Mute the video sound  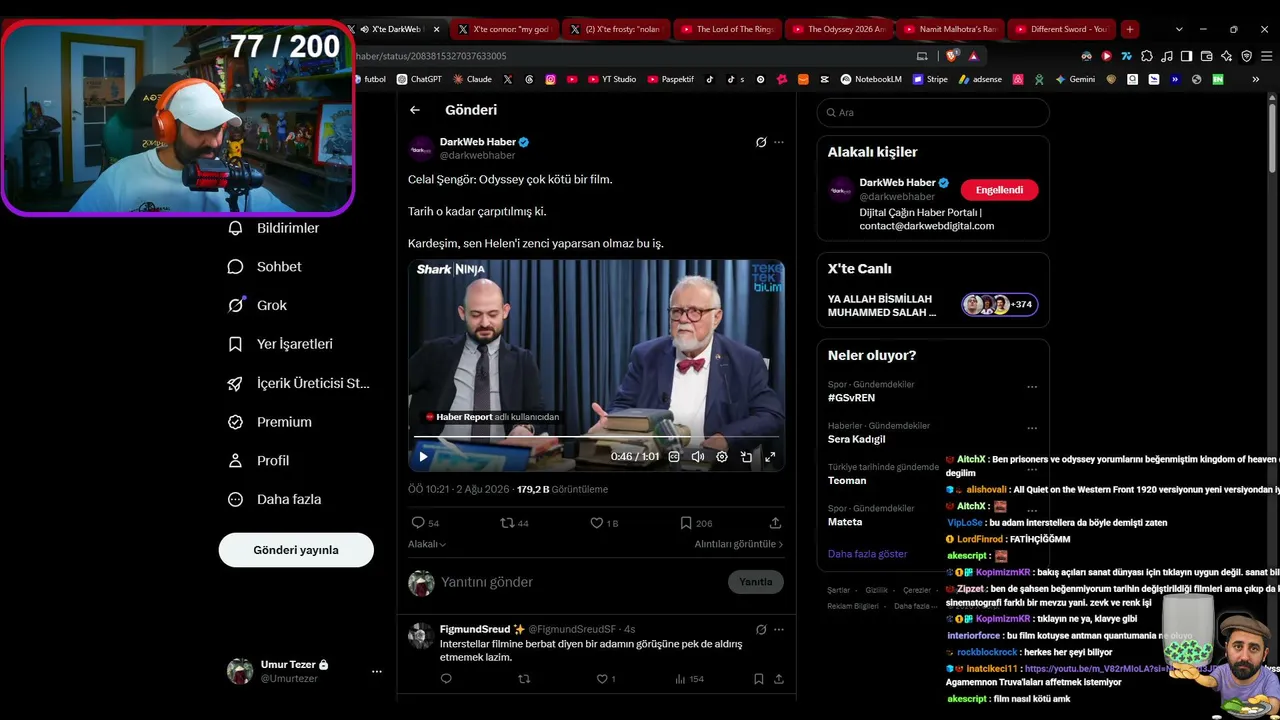[698, 457]
